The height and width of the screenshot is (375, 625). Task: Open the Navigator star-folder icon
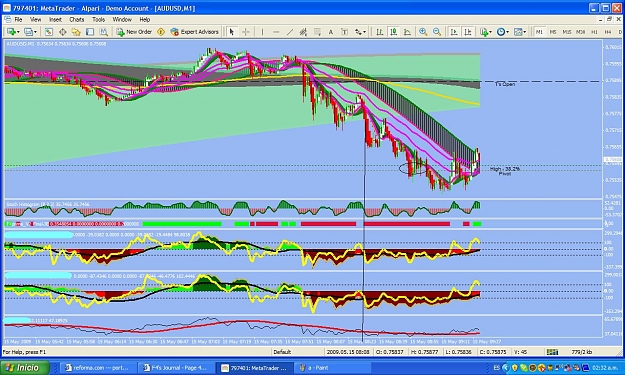point(76,32)
